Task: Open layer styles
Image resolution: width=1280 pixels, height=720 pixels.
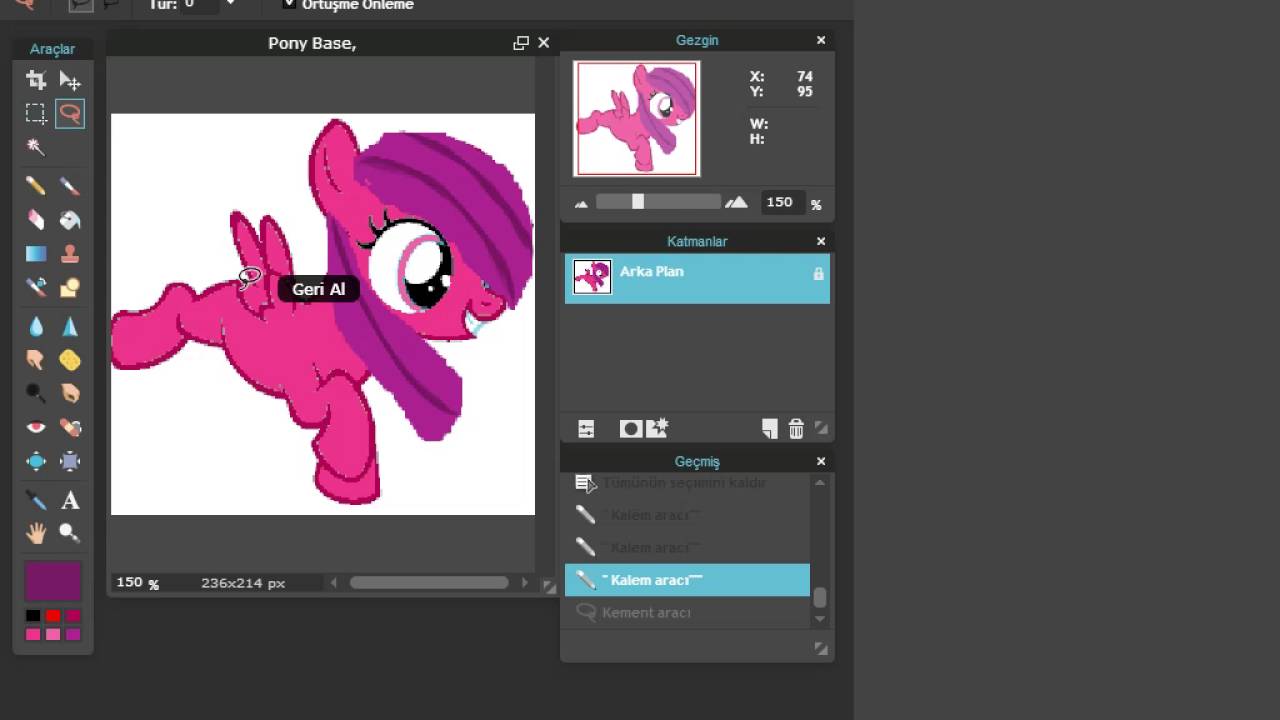Action: coord(657,429)
